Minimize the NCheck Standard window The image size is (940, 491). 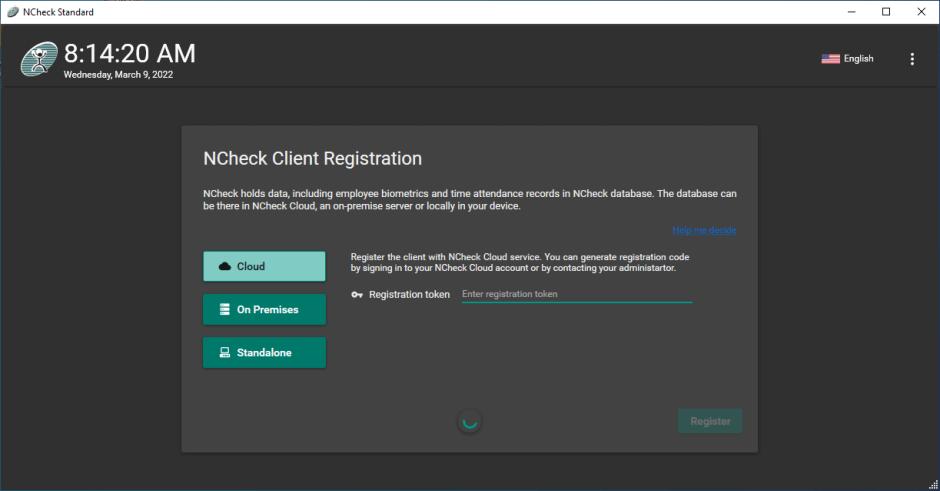coord(851,12)
